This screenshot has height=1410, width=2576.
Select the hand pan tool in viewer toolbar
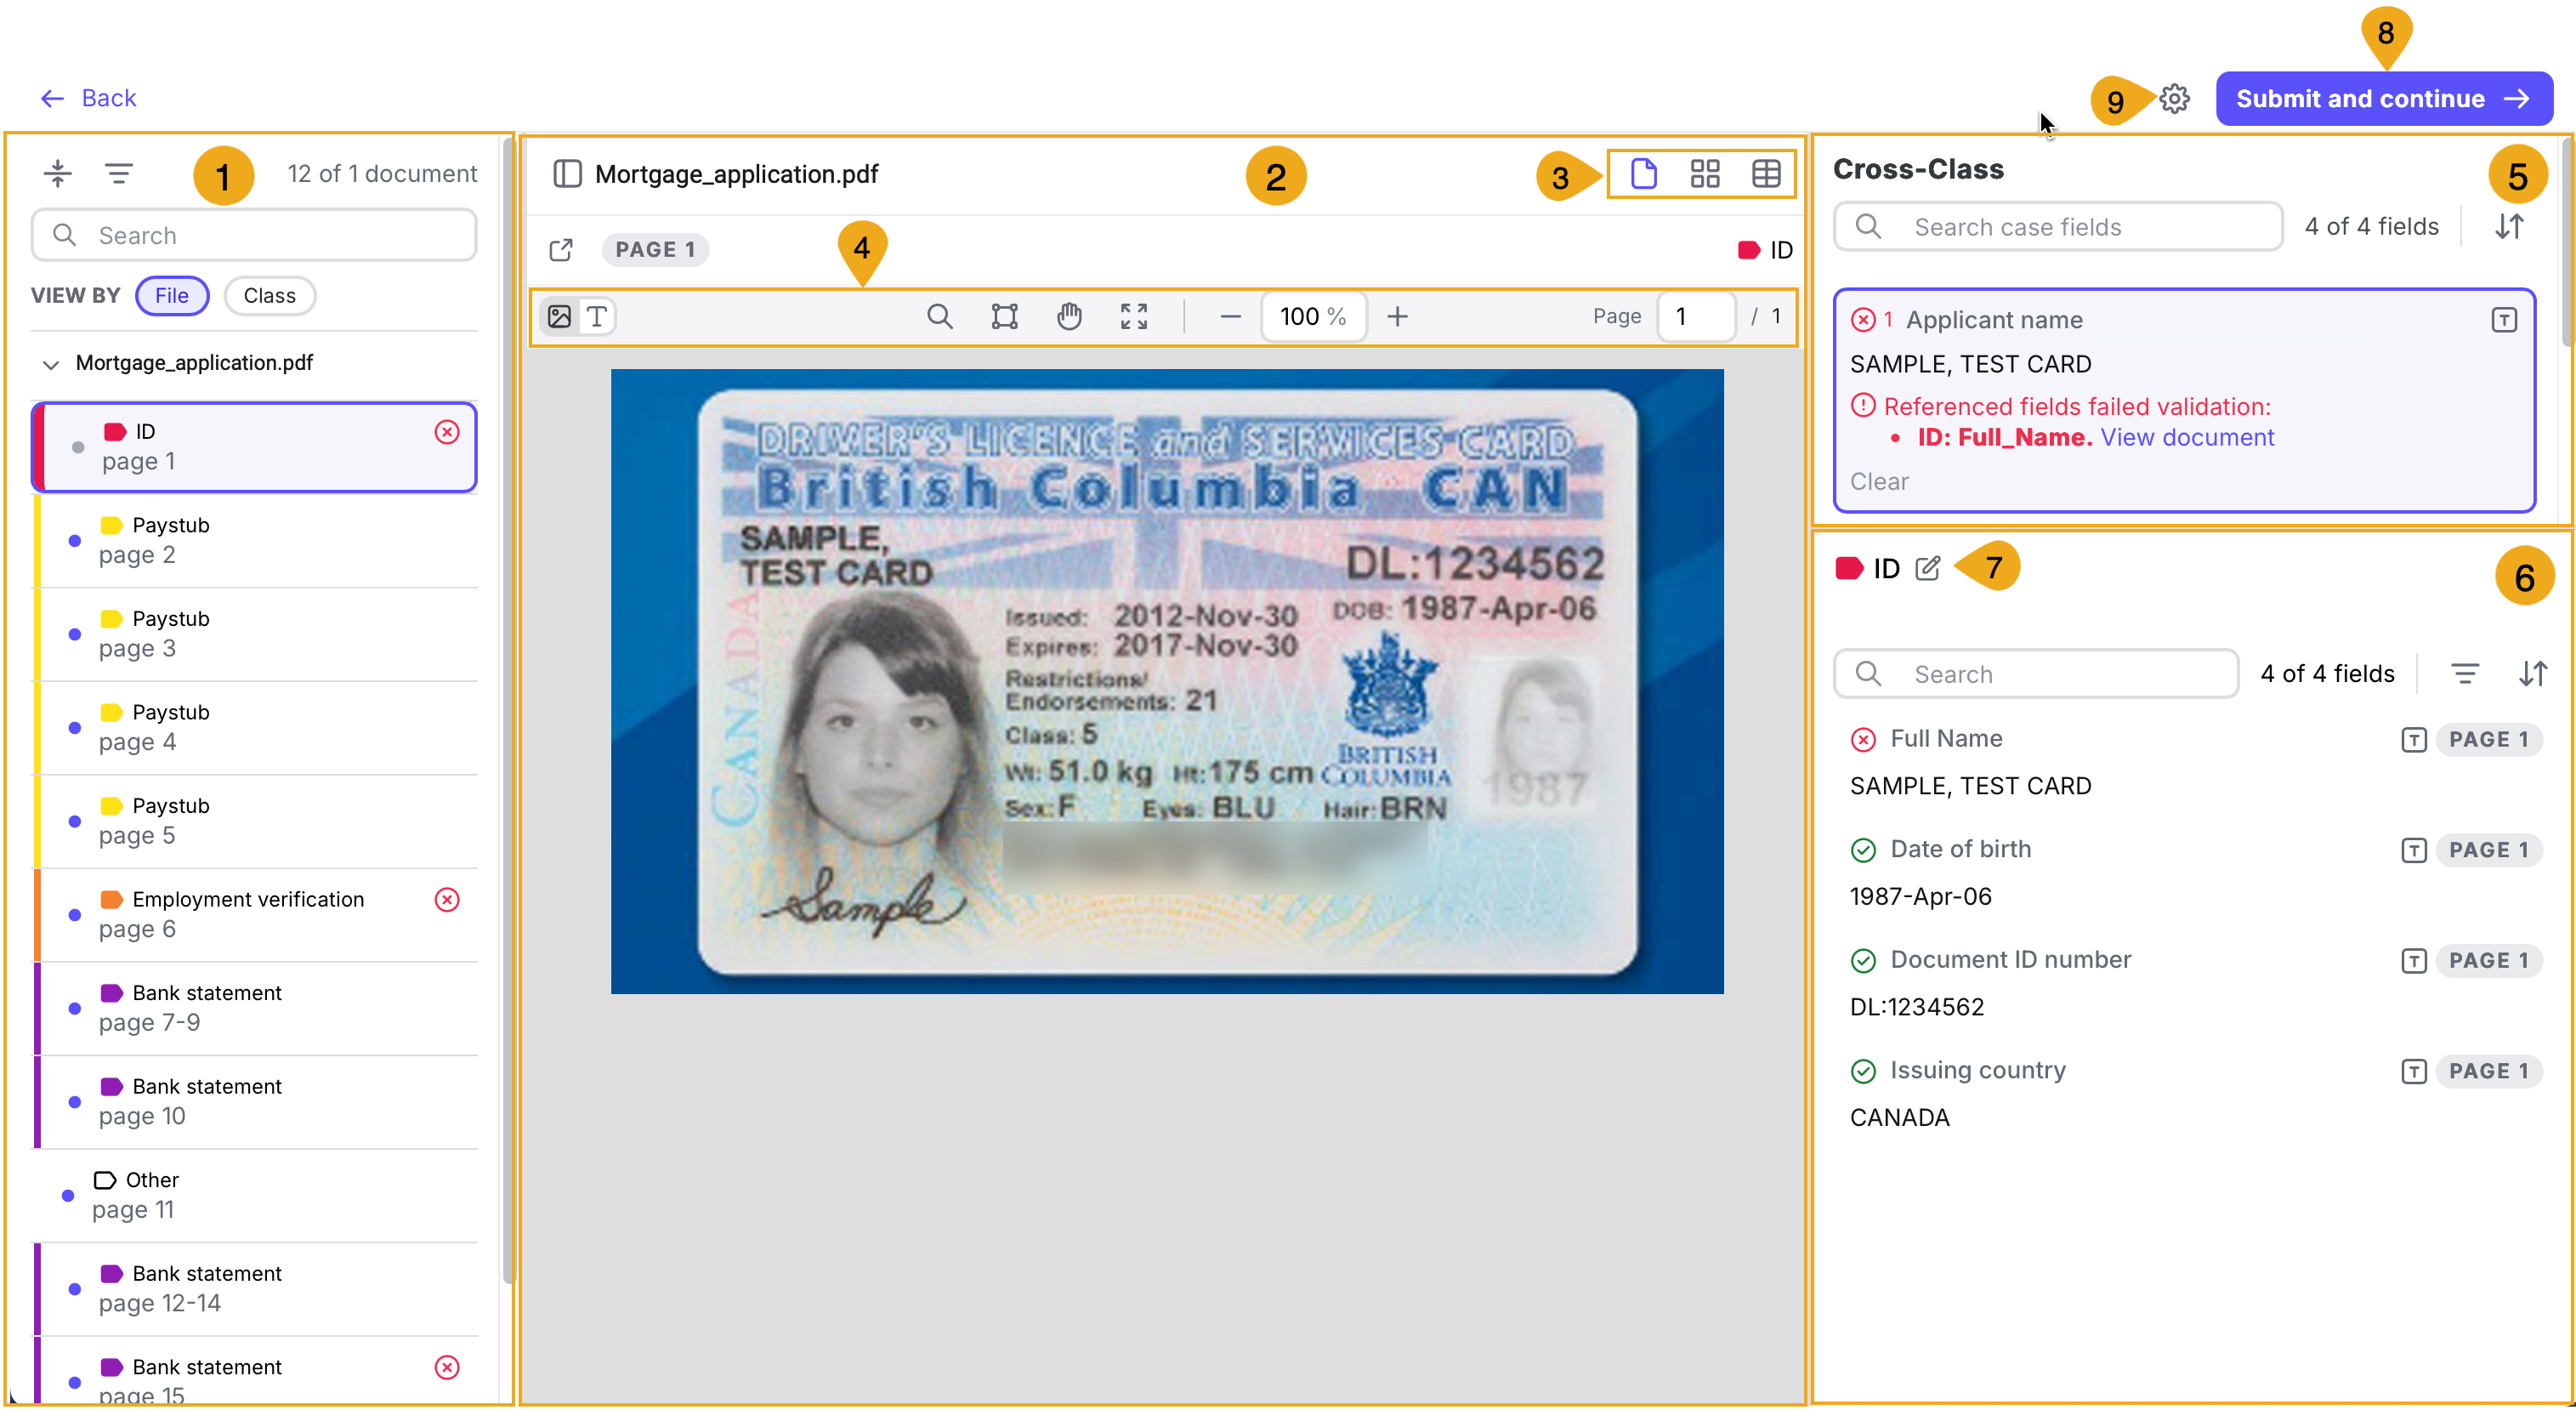[x=1069, y=316]
